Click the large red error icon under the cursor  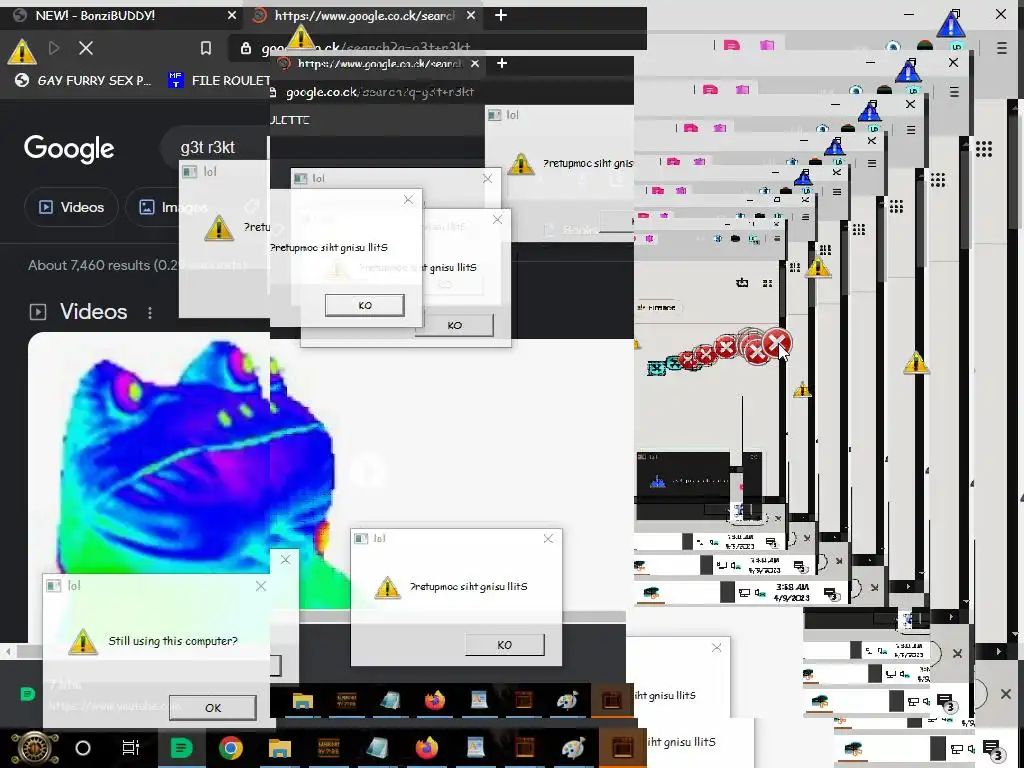(x=776, y=344)
